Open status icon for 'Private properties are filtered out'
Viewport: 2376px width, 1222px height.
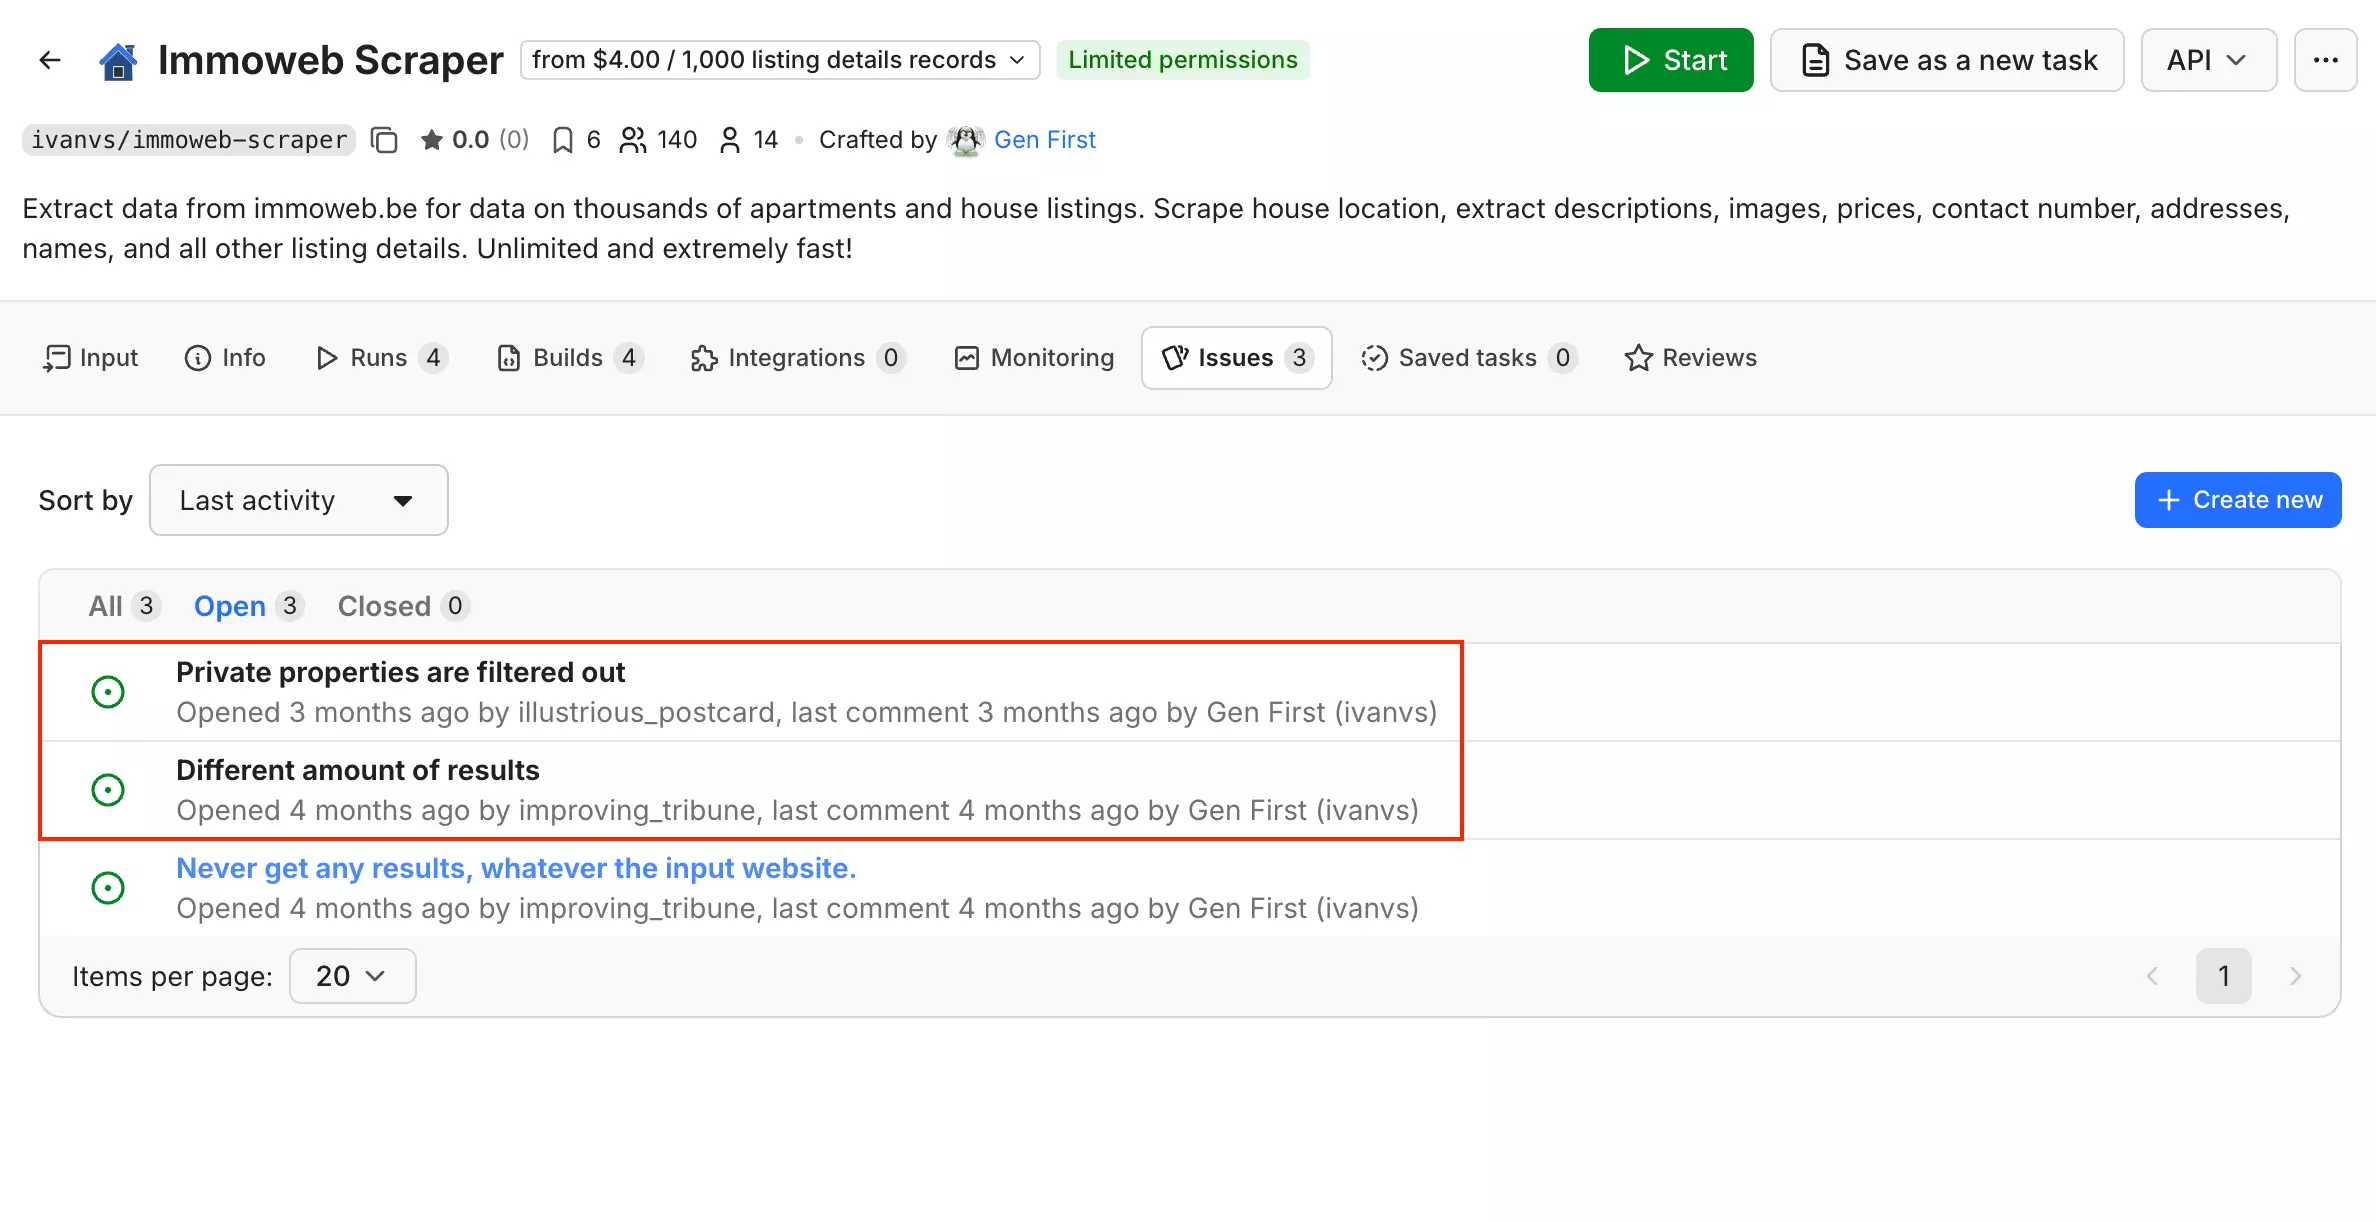(108, 692)
